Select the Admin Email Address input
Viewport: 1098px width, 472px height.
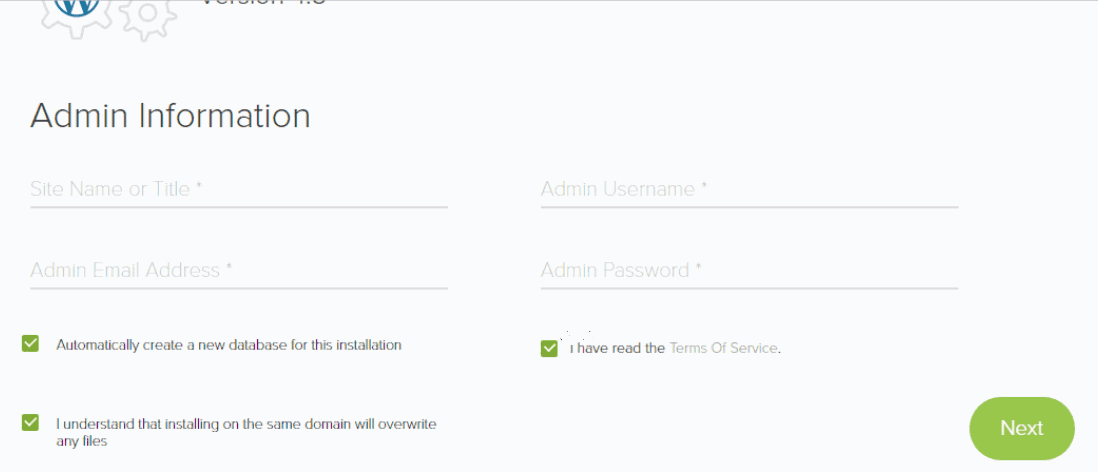pos(238,270)
